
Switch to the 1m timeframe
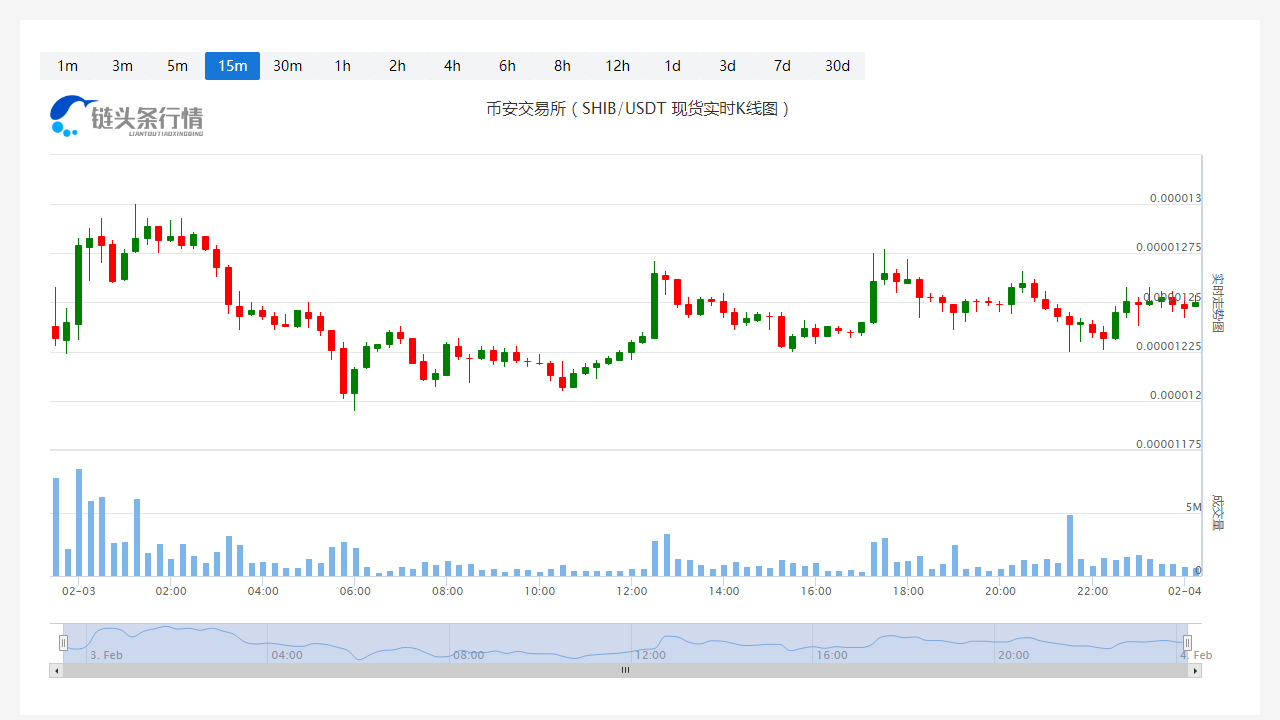(x=67, y=66)
